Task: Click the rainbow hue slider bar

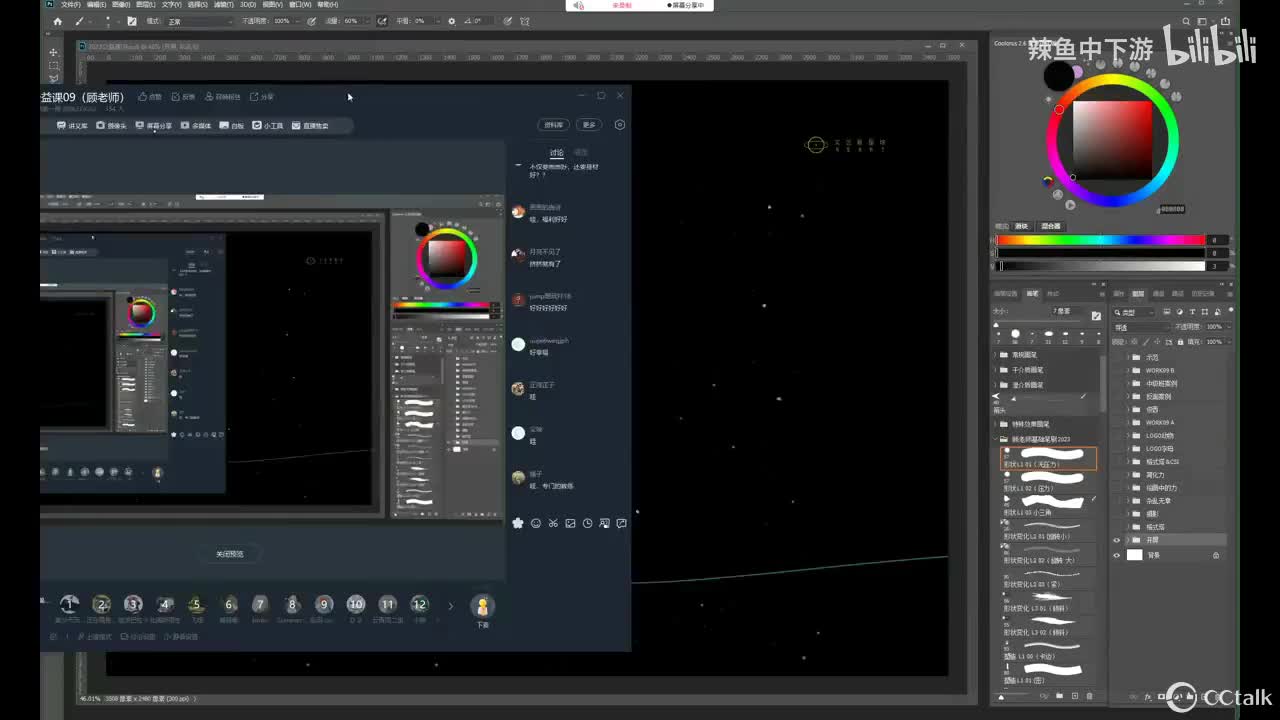Action: 1100,240
